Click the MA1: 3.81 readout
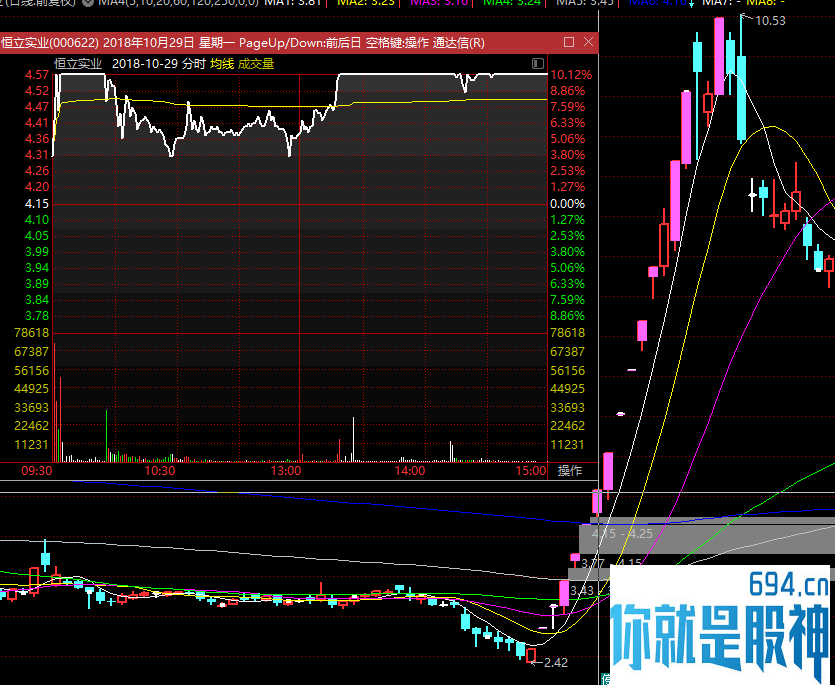The image size is (835, 685). click(x=293, y=3)
